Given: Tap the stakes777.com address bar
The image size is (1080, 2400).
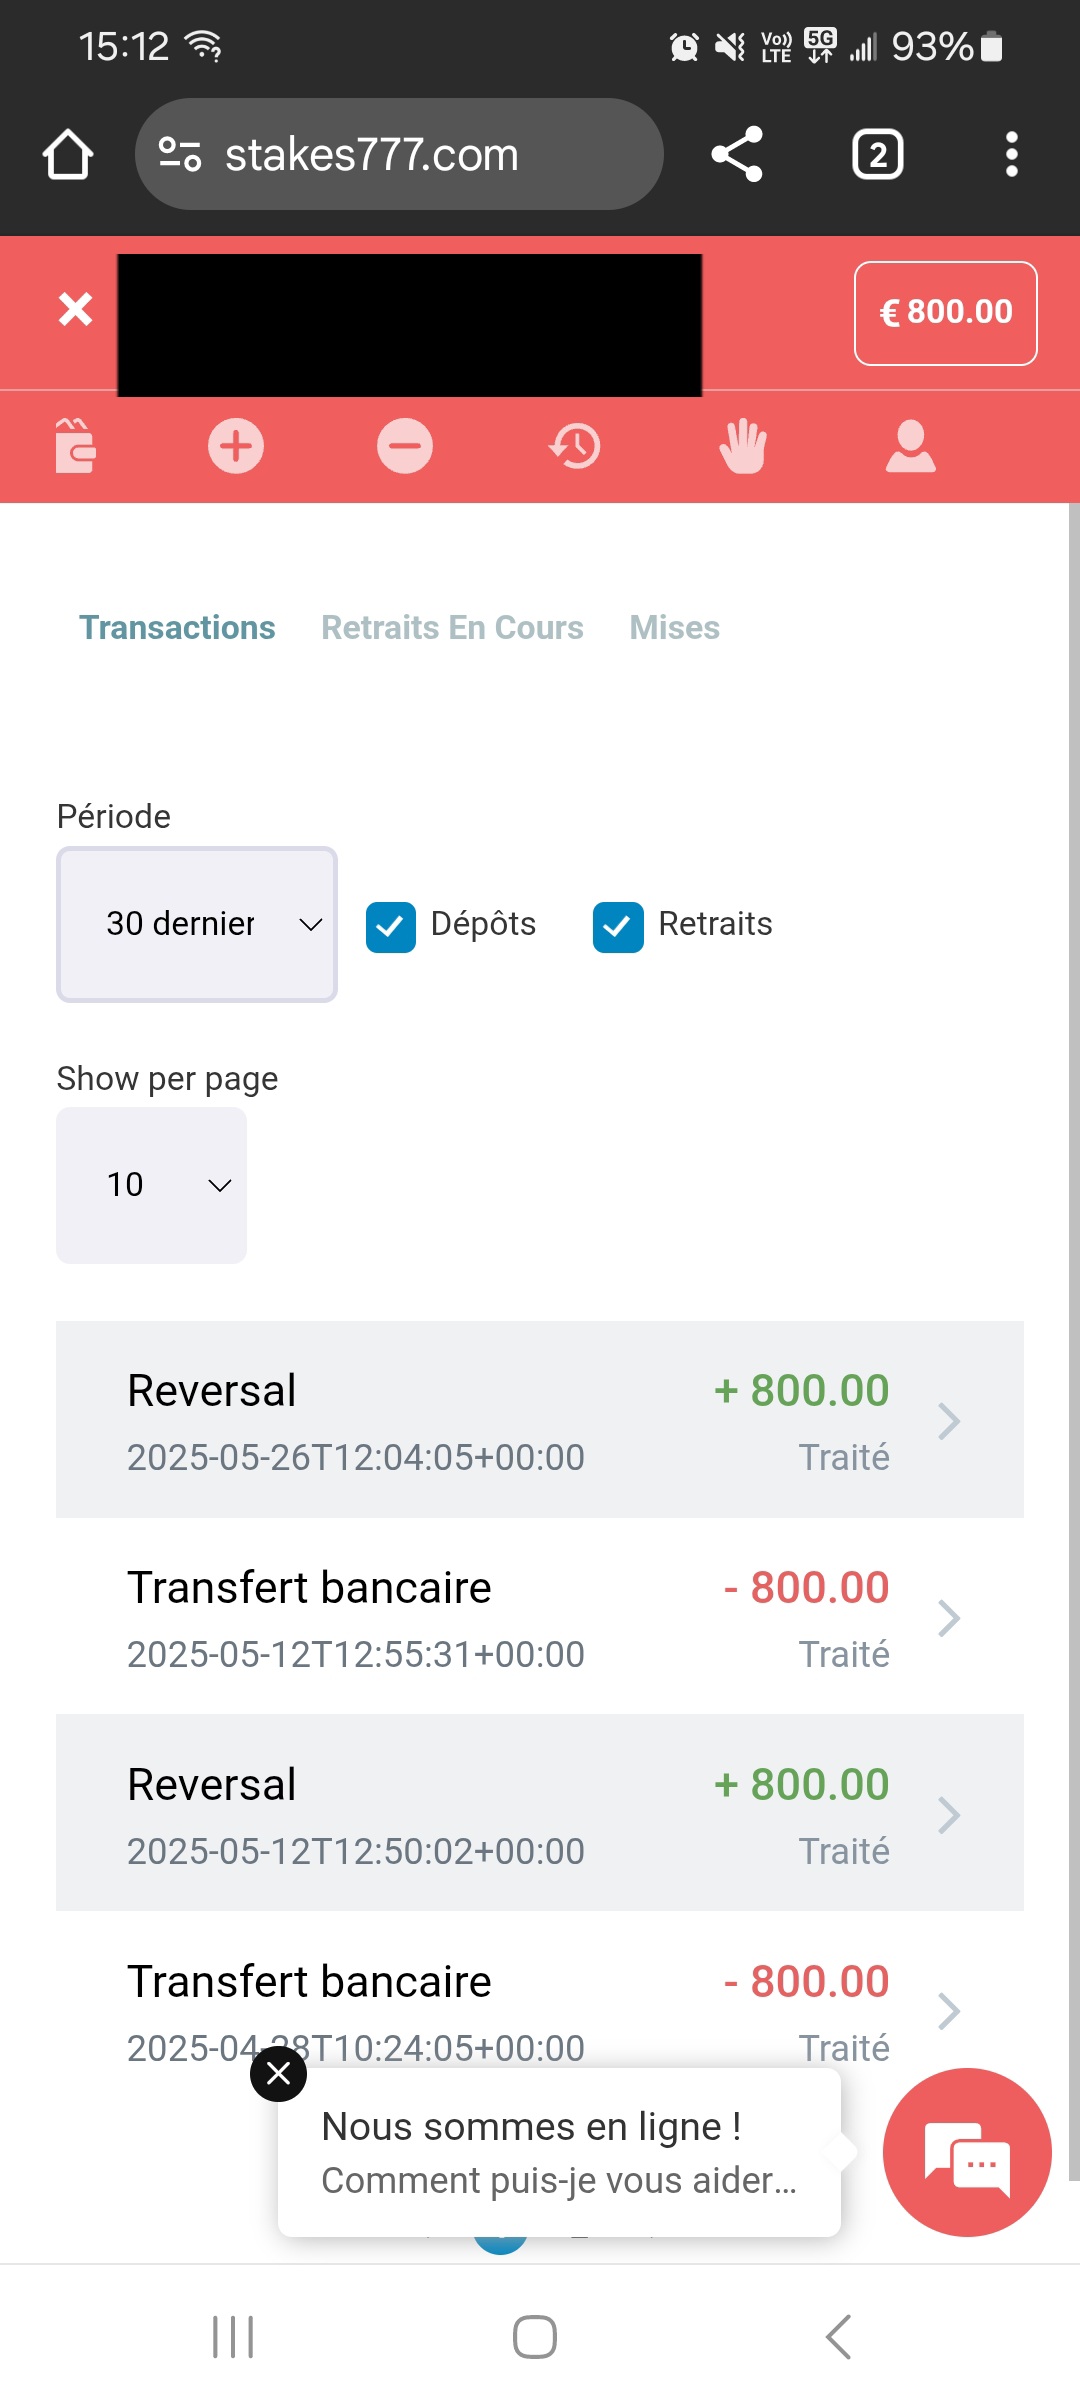Looking at the screenshot, I should tap(400, 154).
